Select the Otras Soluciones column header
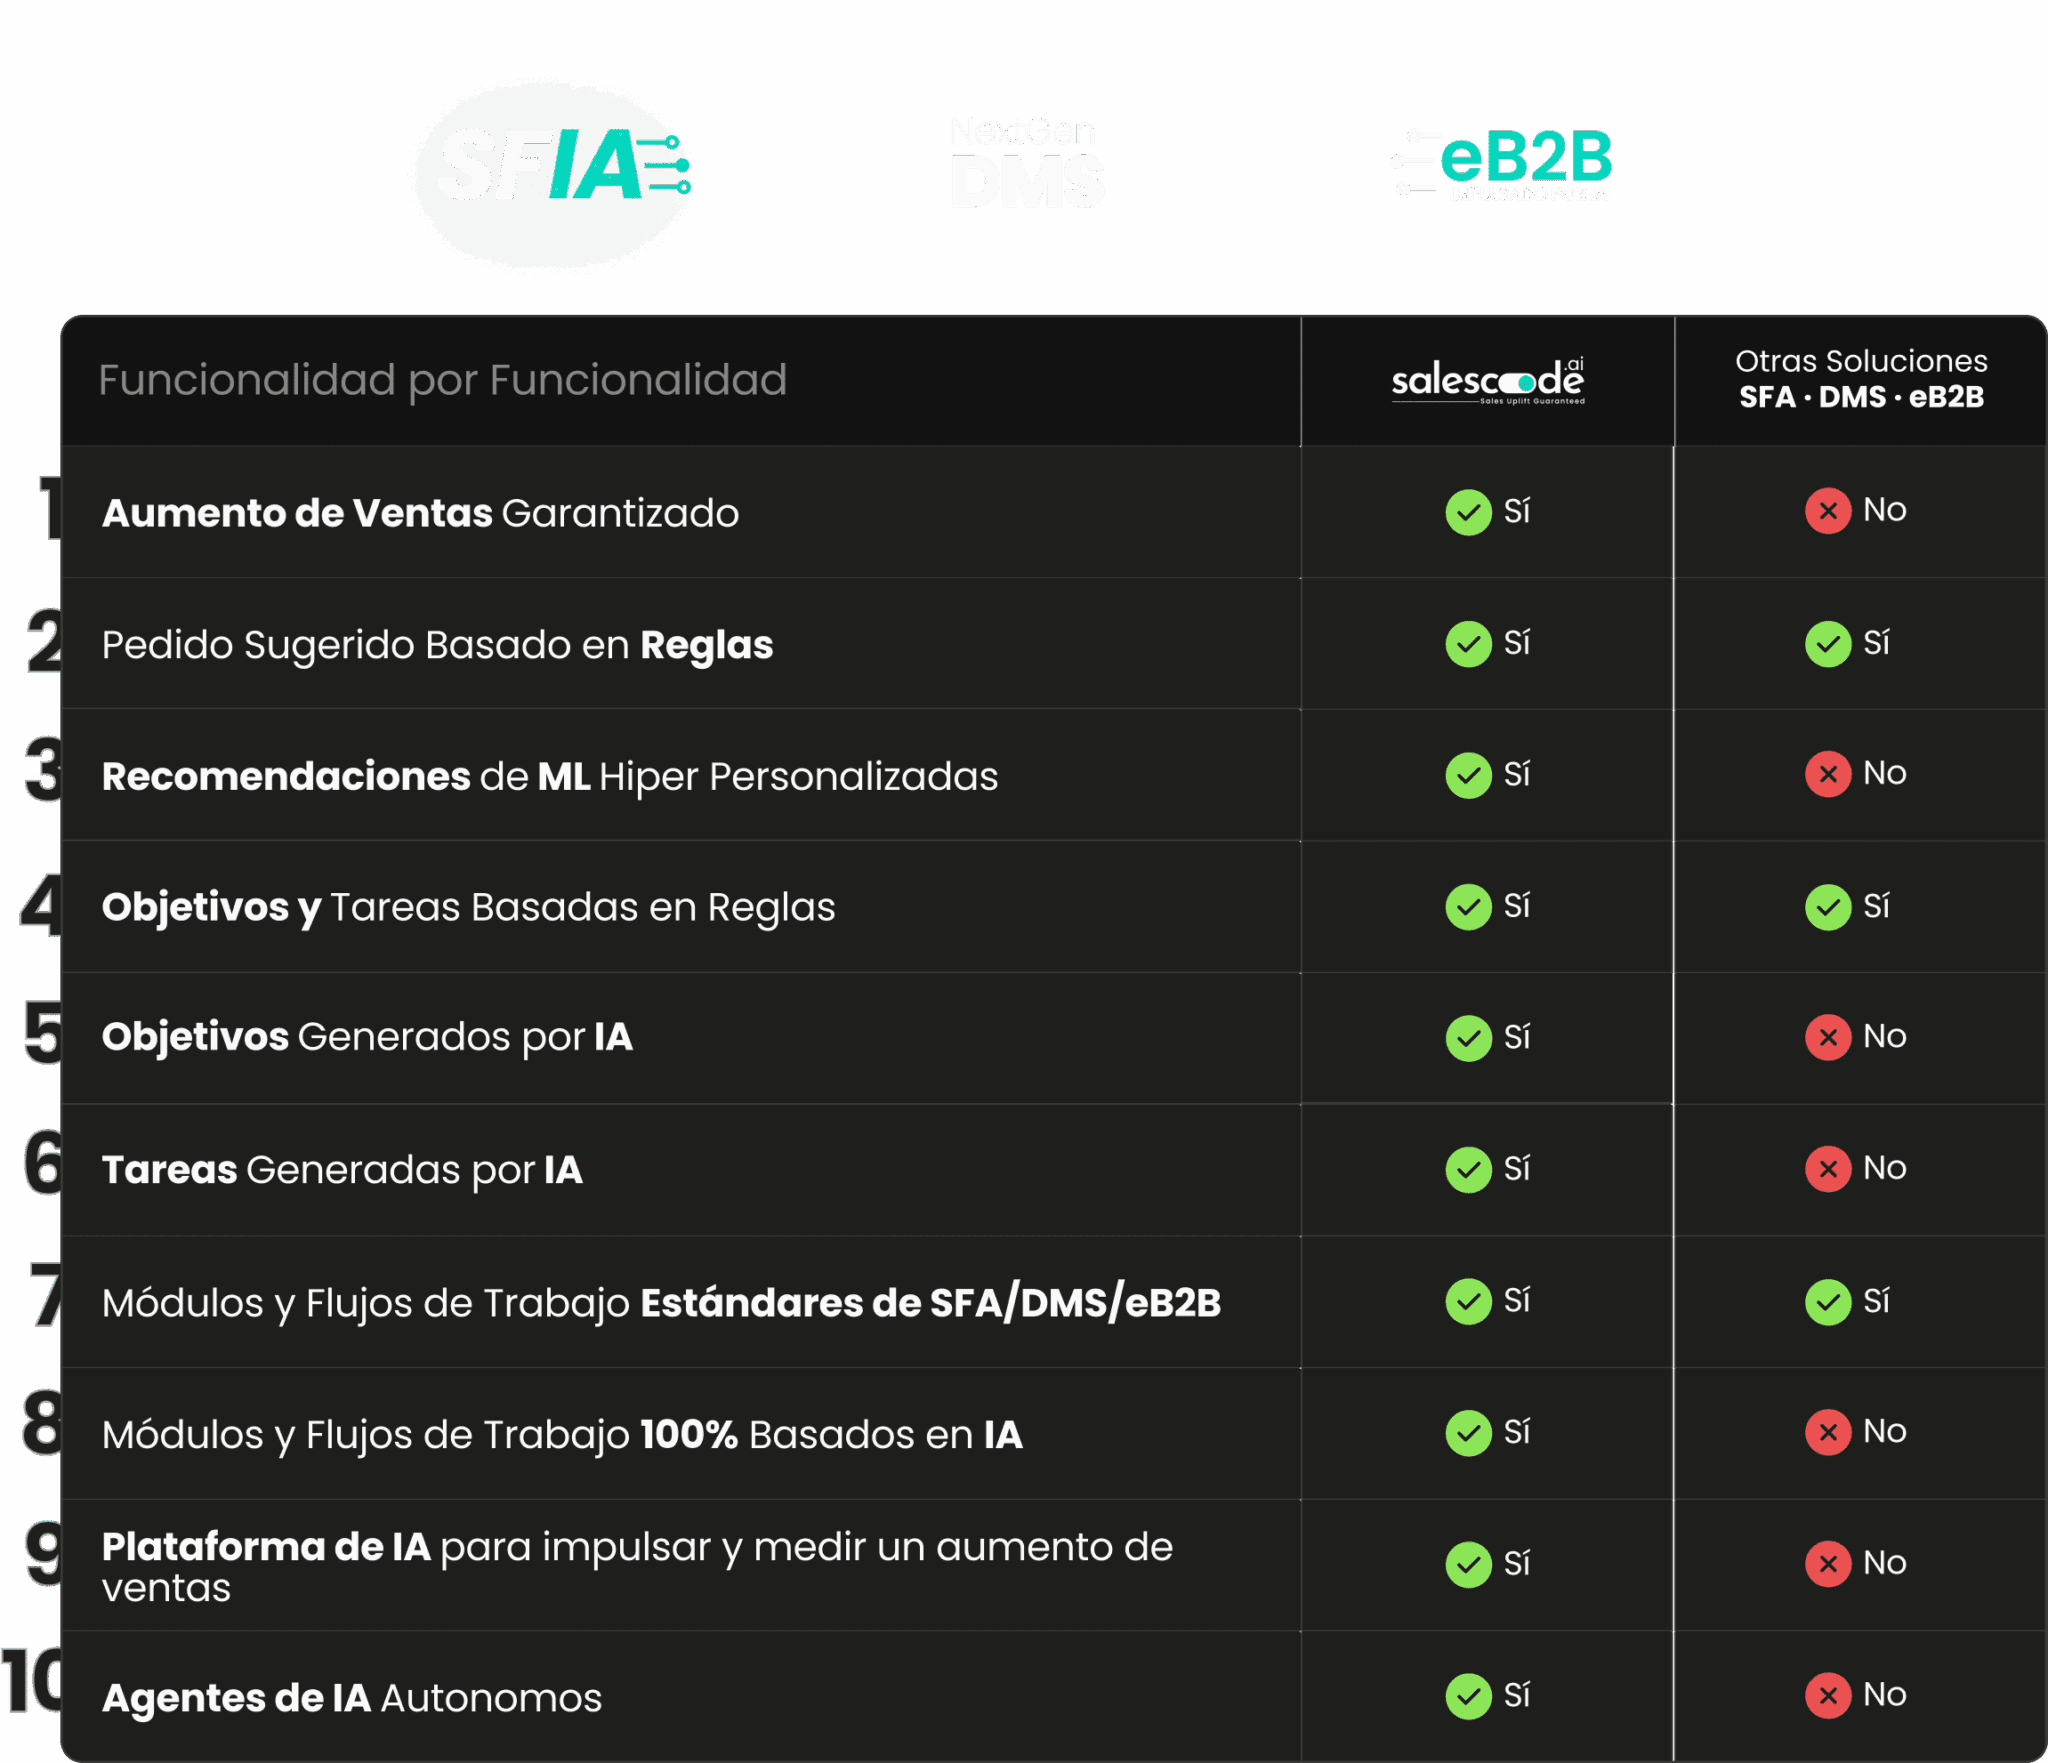The image size is (2048, 1763). [1860, 379]
